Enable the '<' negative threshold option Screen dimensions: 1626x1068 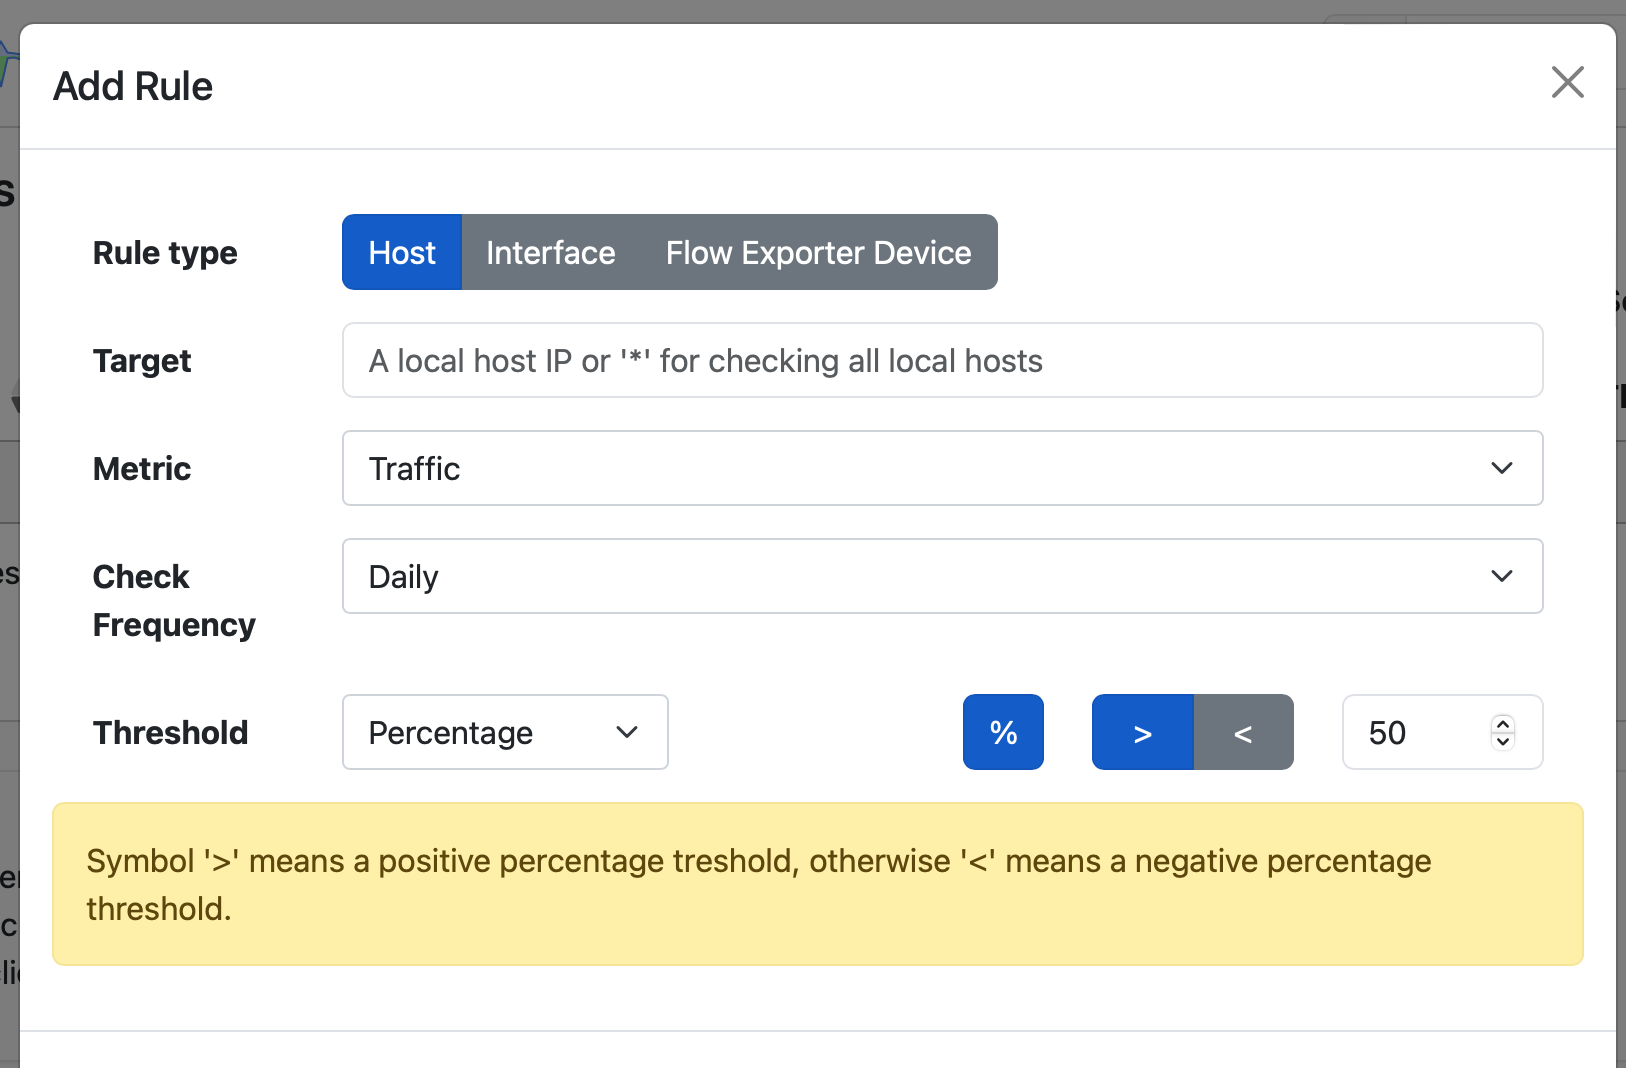pos(1244,732)
